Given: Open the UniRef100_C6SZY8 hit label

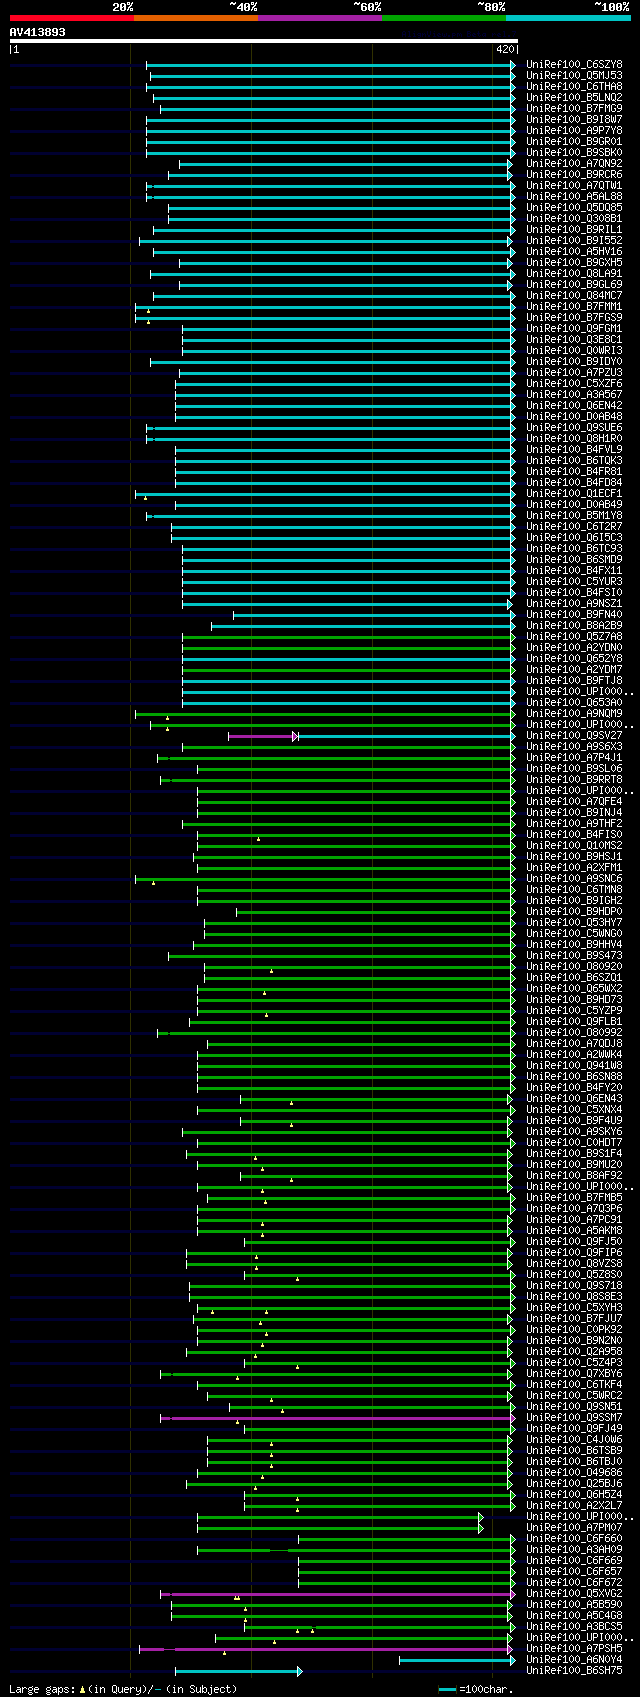Looking at the screenshot, I should tap(574, 65).
